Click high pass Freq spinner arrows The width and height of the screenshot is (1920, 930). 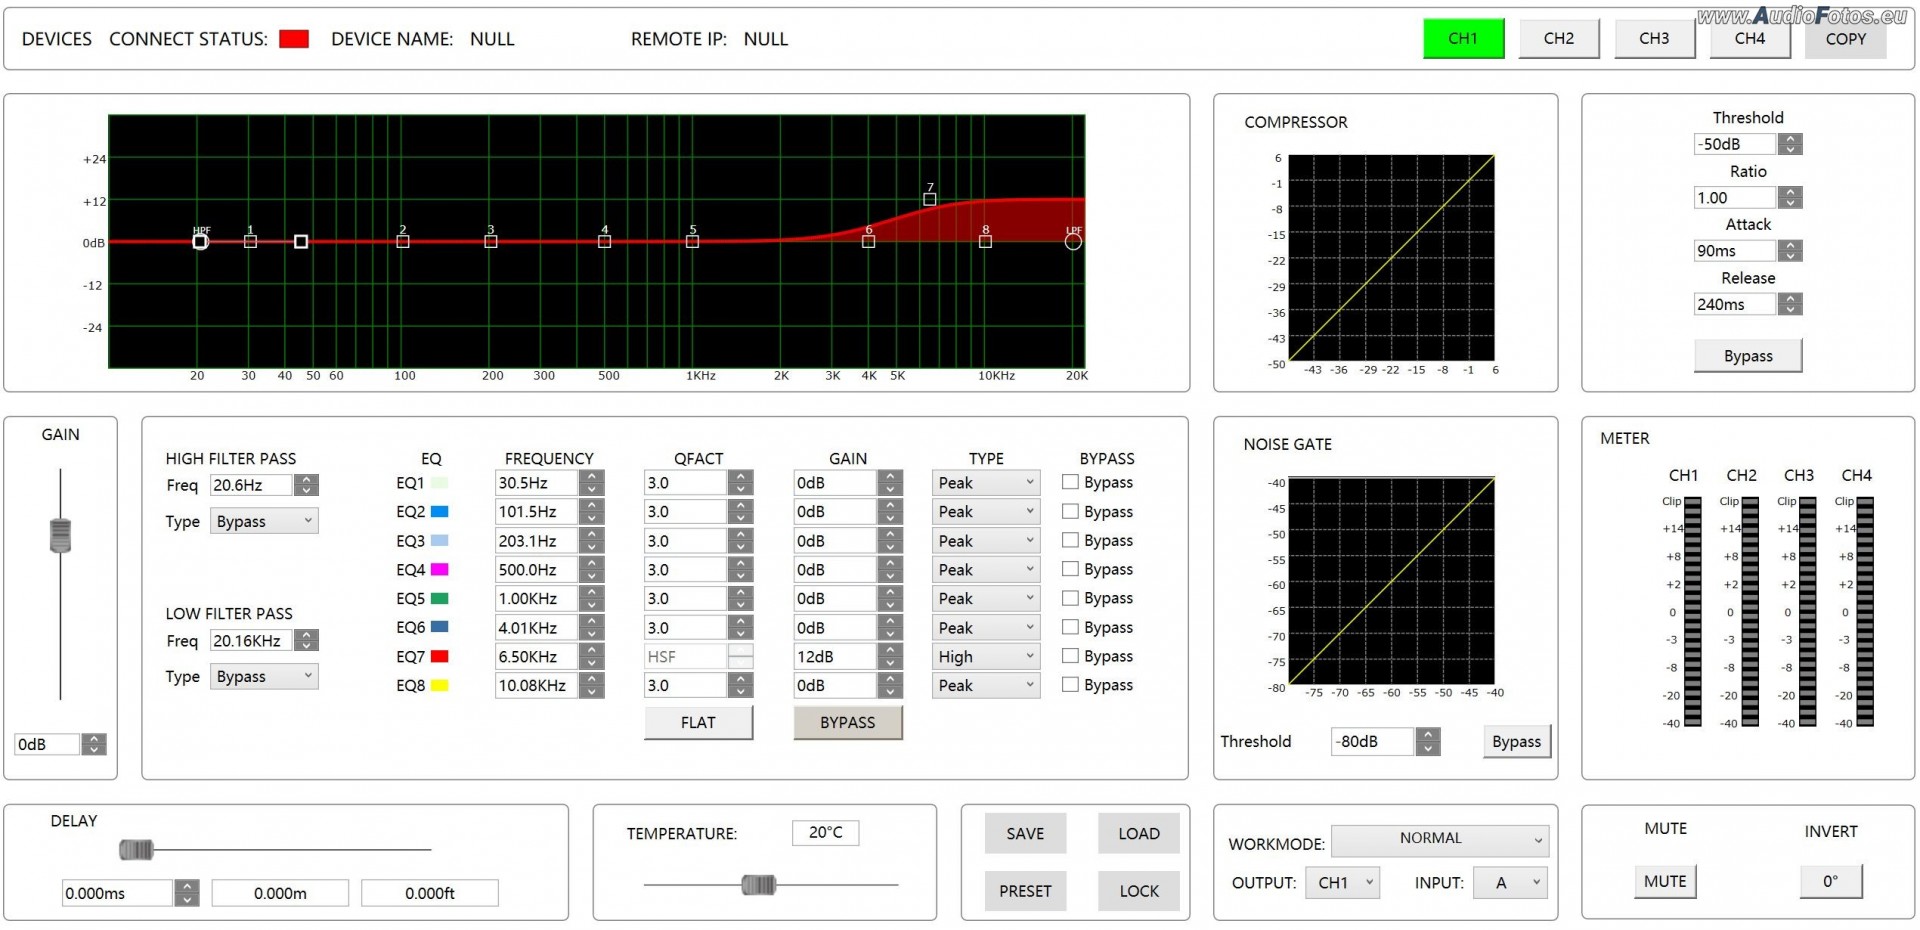pyautogui.click(x=307, y=485)
